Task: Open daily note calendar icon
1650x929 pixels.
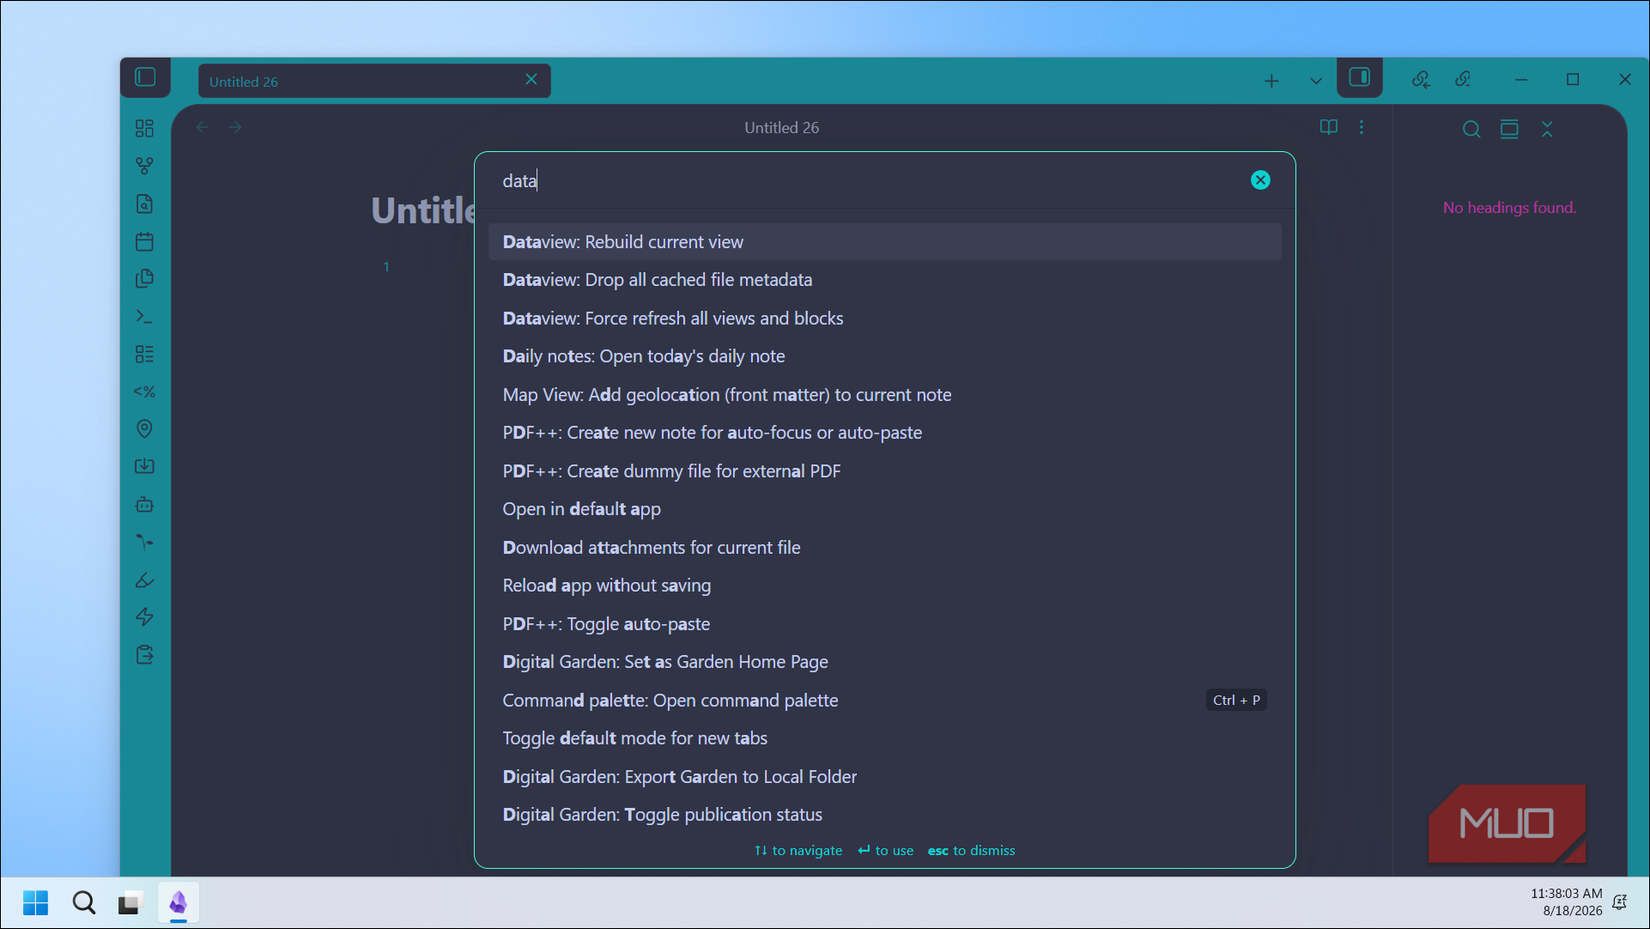Action: coord(145,241)
